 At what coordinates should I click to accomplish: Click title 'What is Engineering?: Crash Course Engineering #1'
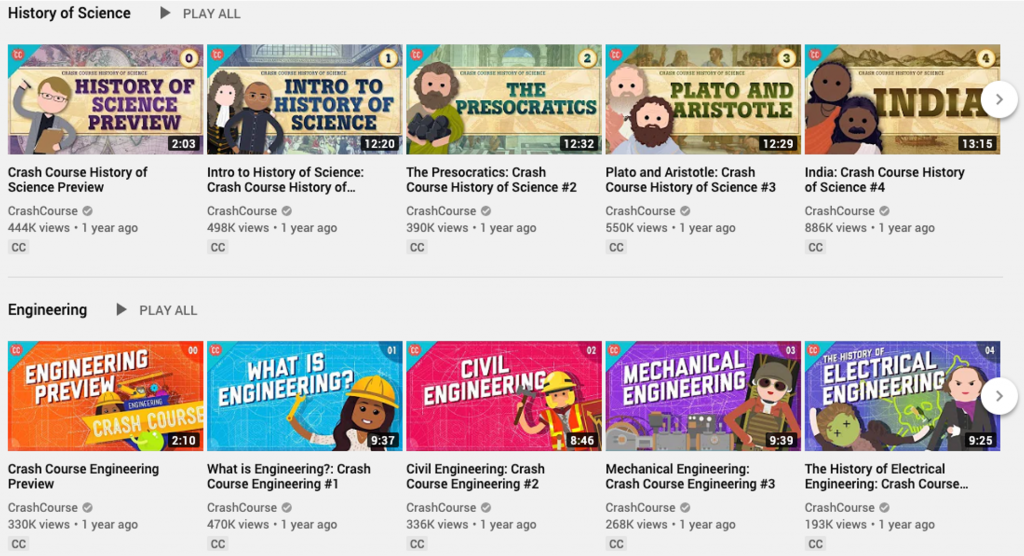point(289,476)
